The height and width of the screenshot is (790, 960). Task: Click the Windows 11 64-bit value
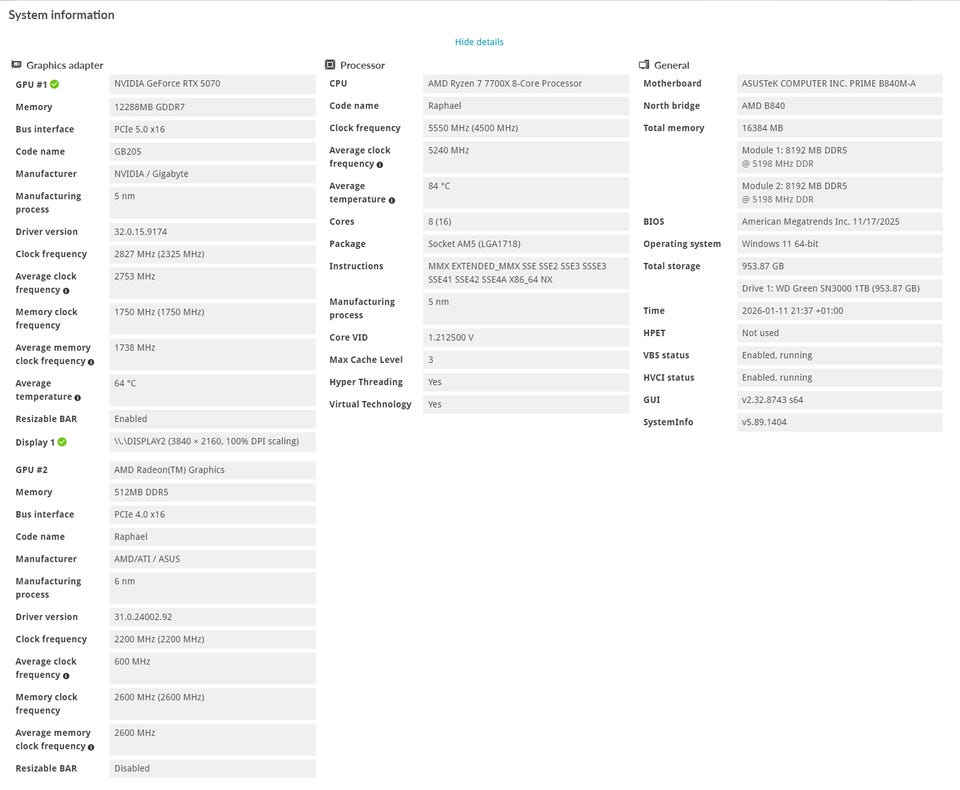[x=840, y=244]
